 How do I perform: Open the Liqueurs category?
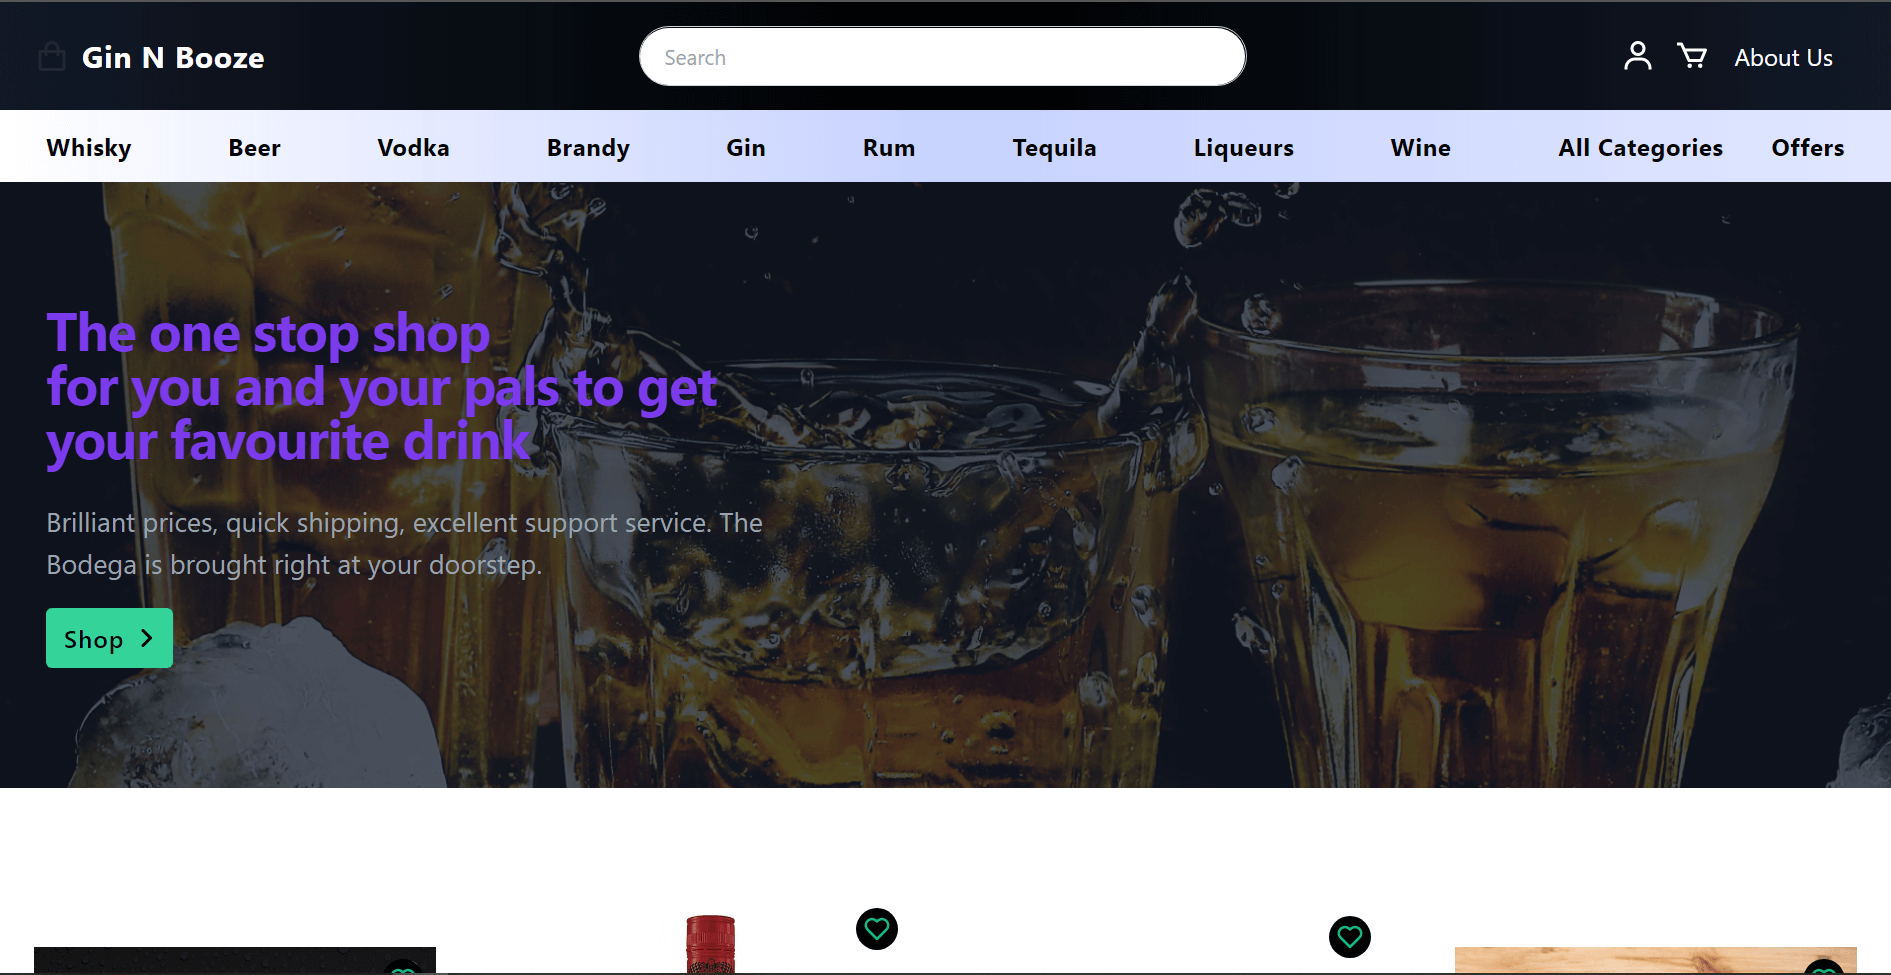1243,148
